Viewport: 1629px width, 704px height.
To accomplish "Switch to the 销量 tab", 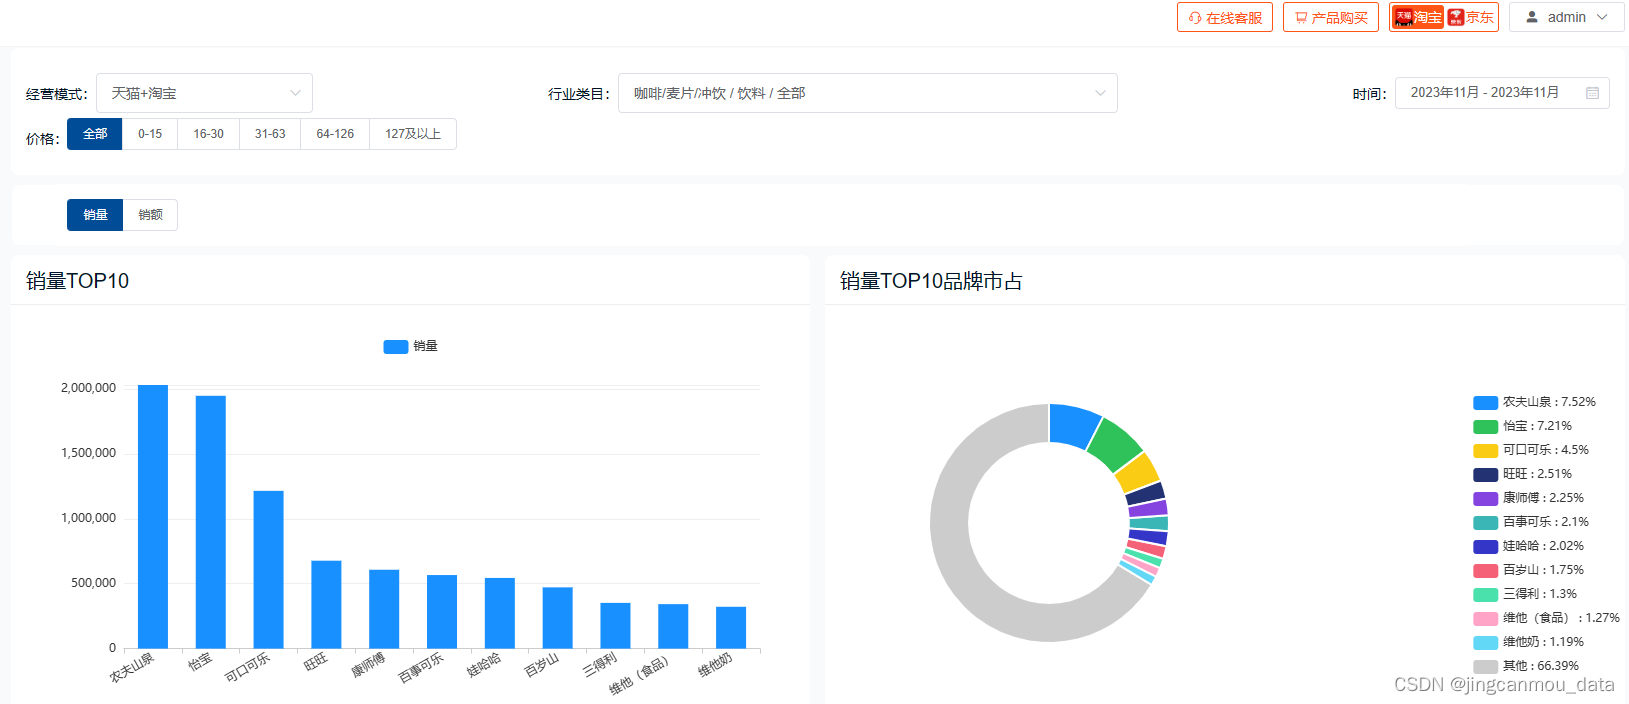I will click(95, 215).
